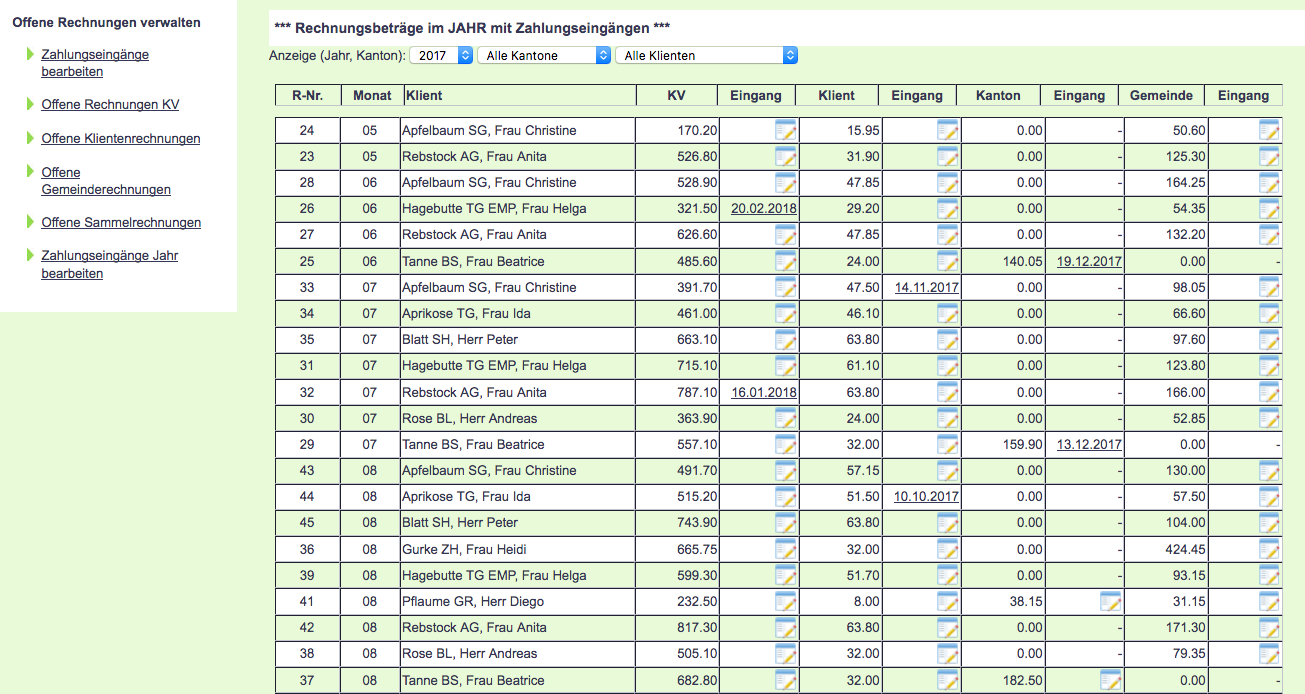Open KV payment edit icon for invoice 36
1305x694 pixels.
point(785,549)
